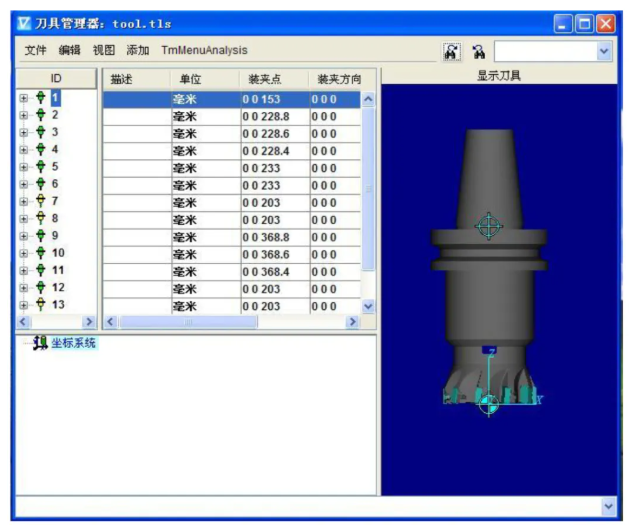Click the tool icon for ID 10
629x529 pixels.
click(40, 253)
